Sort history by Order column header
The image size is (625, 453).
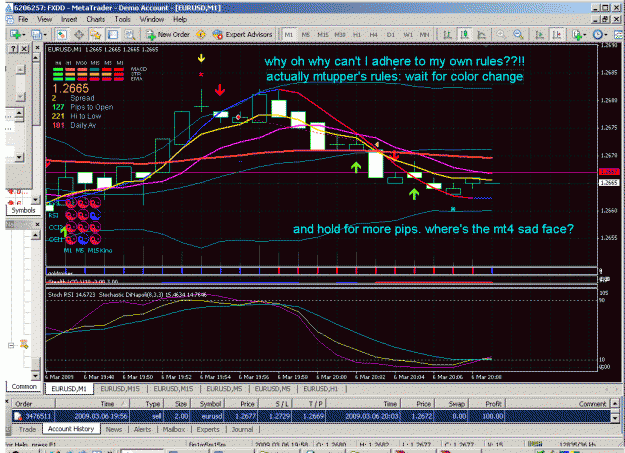point(33,404)
